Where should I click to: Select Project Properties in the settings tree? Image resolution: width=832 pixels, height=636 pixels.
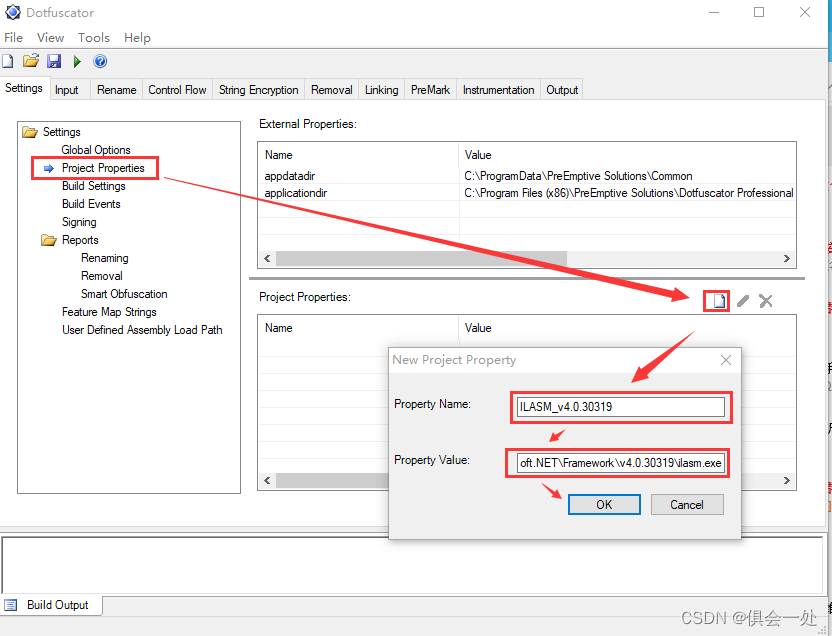click(x=103, y=168)
